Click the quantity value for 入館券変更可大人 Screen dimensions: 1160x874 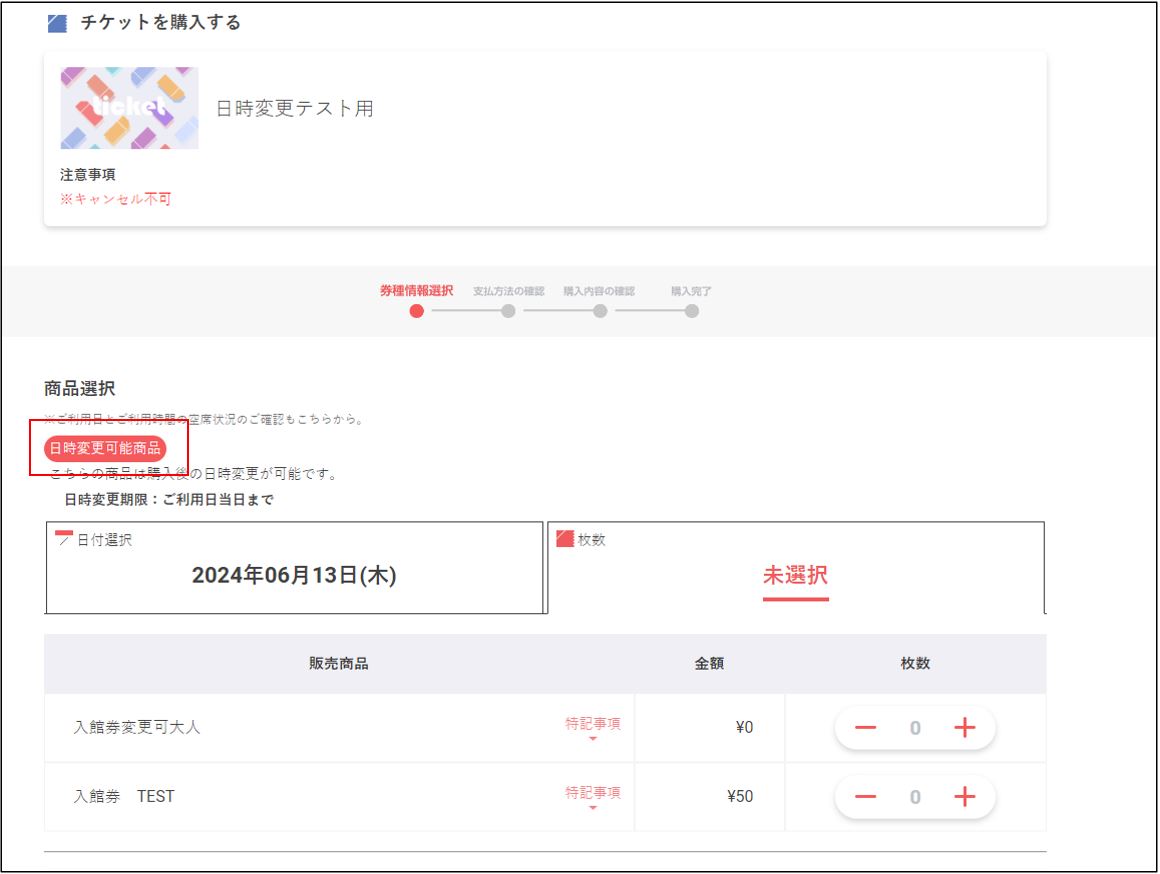point(914,728)
